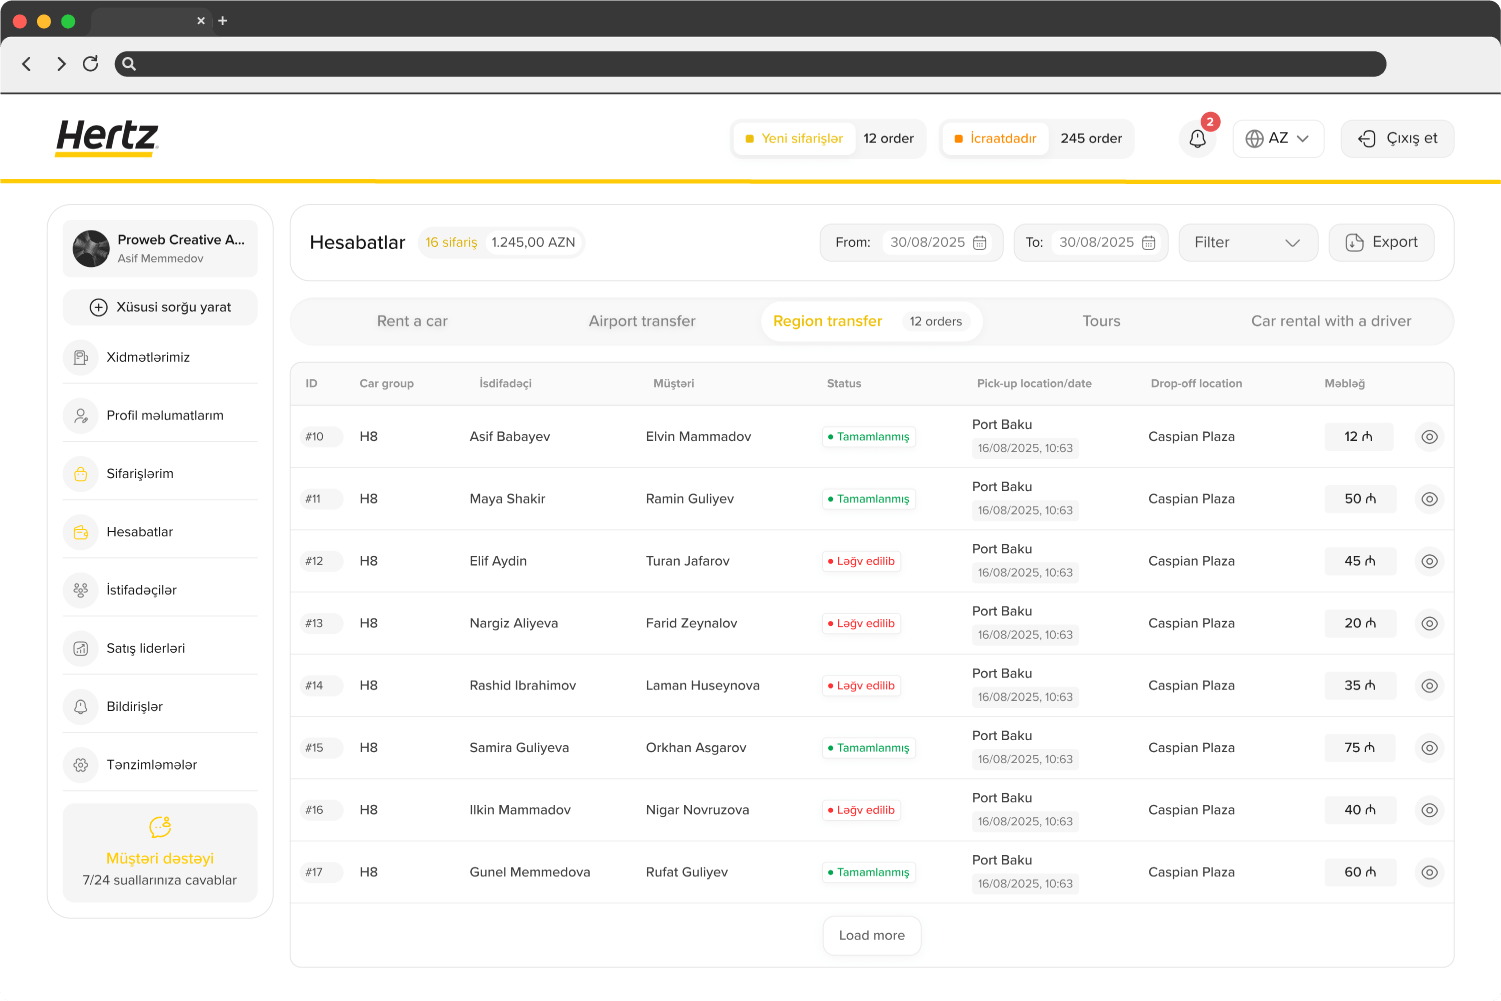1501x1001 pixels.
Task: Click the browser refresh icon
Action: click(x=90, y=63)
